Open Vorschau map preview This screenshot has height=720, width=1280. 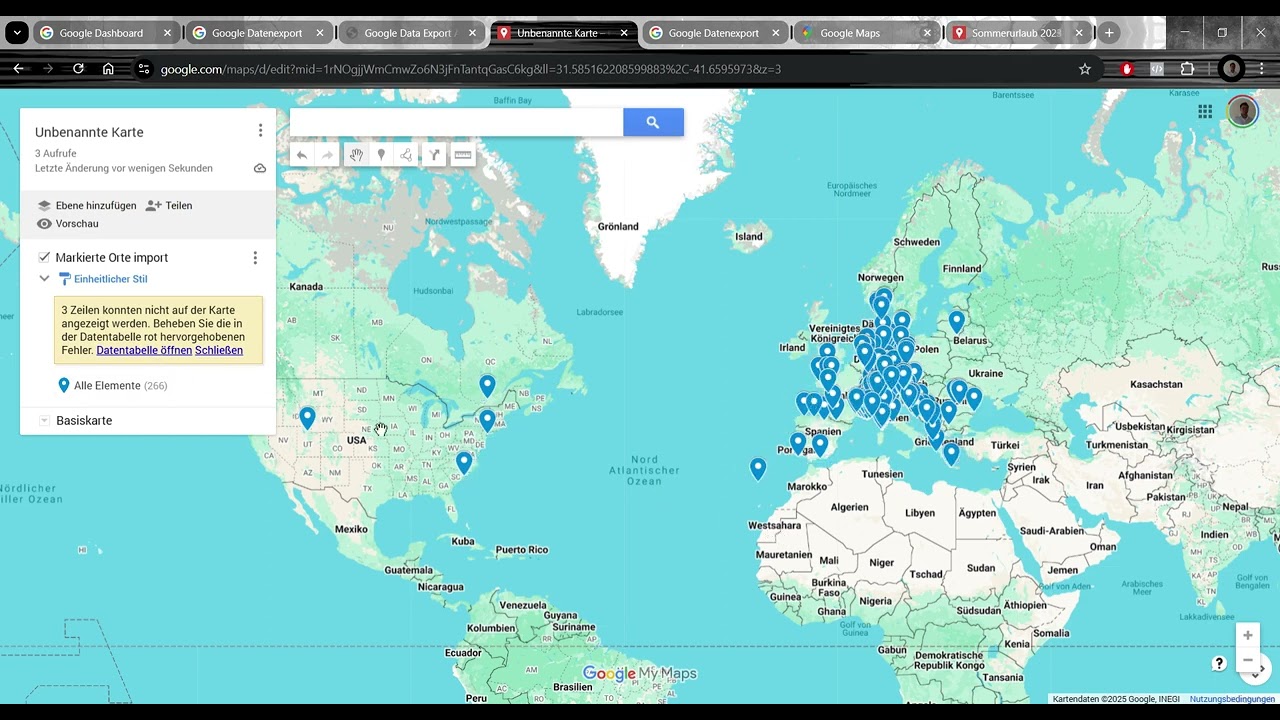point(68,224)
